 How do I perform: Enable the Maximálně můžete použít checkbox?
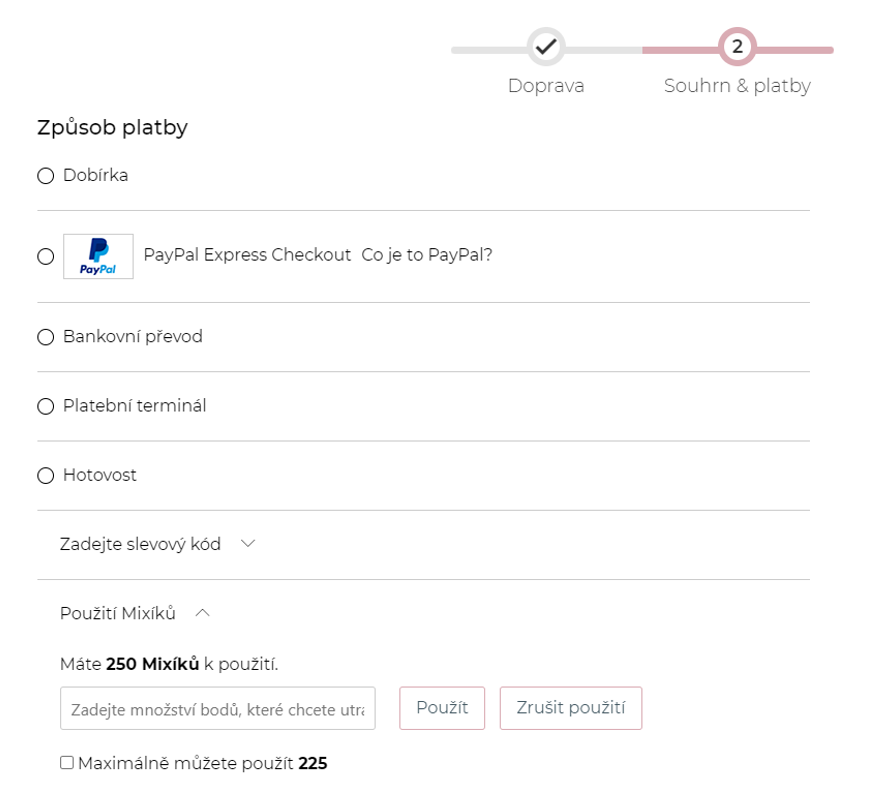click(x=67, y=763)
